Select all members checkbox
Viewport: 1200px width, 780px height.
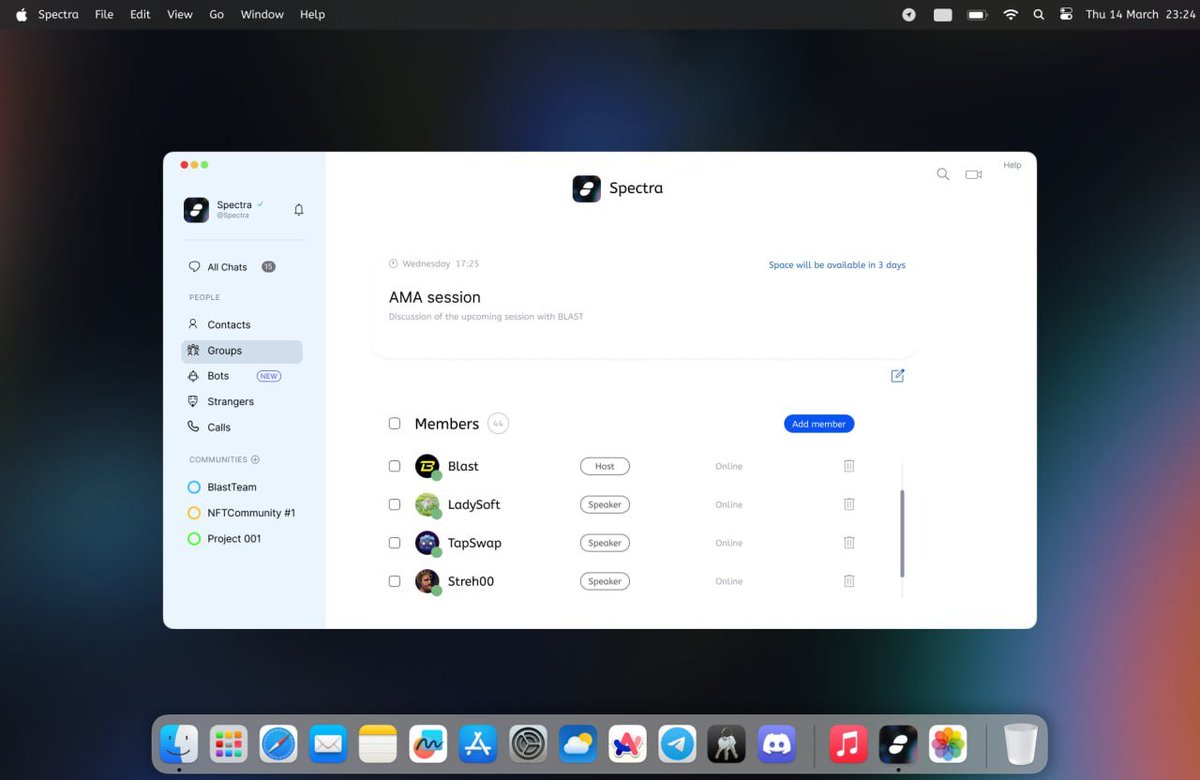pos(394,424)
